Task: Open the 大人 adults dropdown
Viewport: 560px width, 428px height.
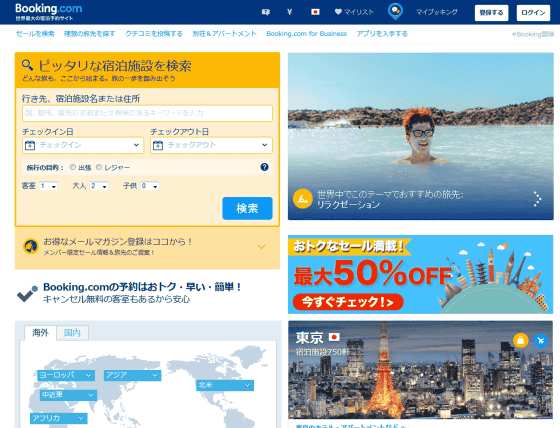Action: [x=99, y=186]
